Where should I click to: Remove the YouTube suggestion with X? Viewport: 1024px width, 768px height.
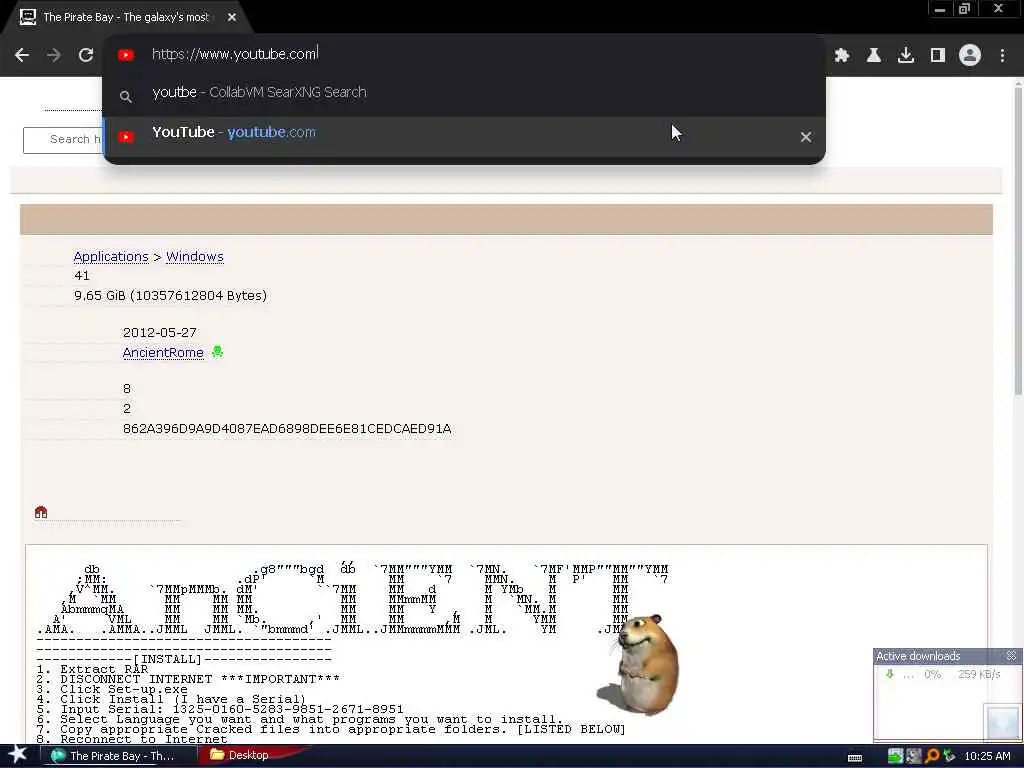[806, 137]
